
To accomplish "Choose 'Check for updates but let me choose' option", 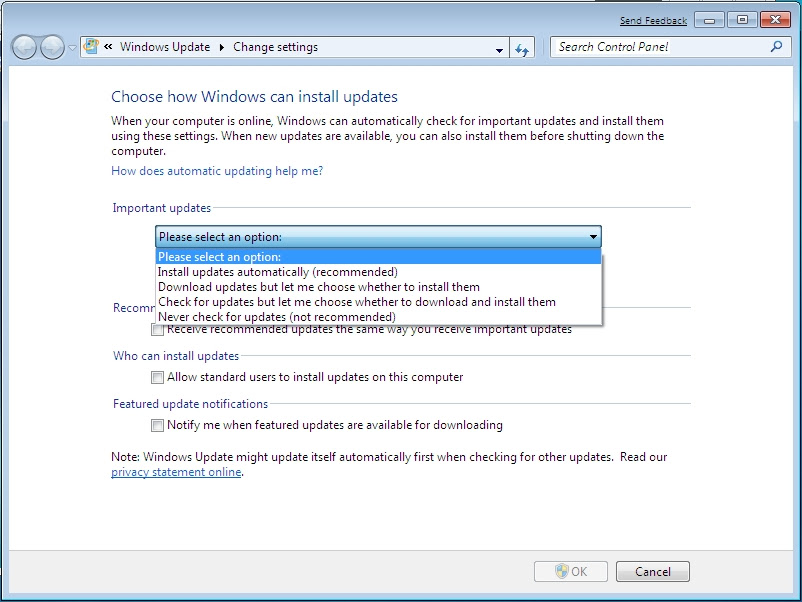I will pyautogui.click(x=378, y=302).
